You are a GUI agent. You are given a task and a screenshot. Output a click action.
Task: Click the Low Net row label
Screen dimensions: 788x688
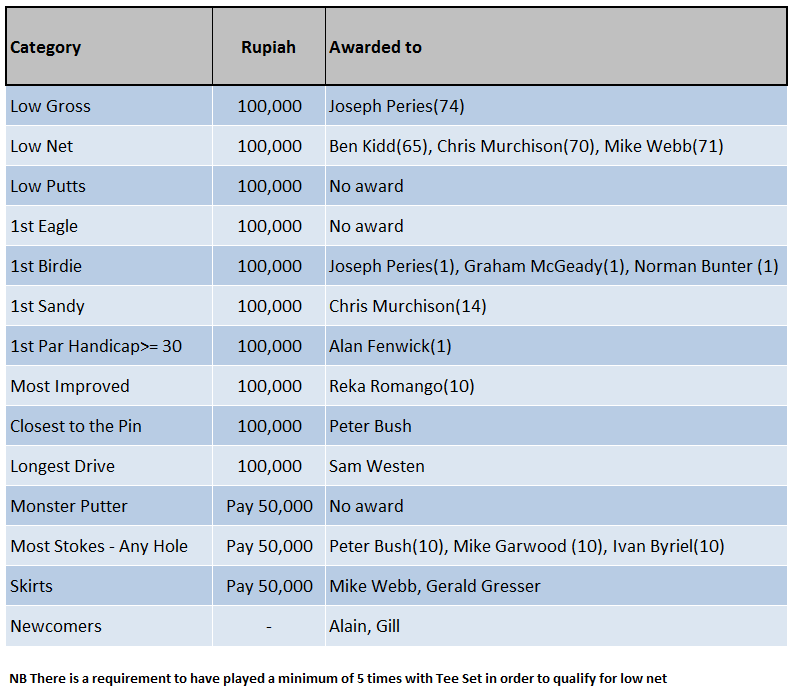42,146
